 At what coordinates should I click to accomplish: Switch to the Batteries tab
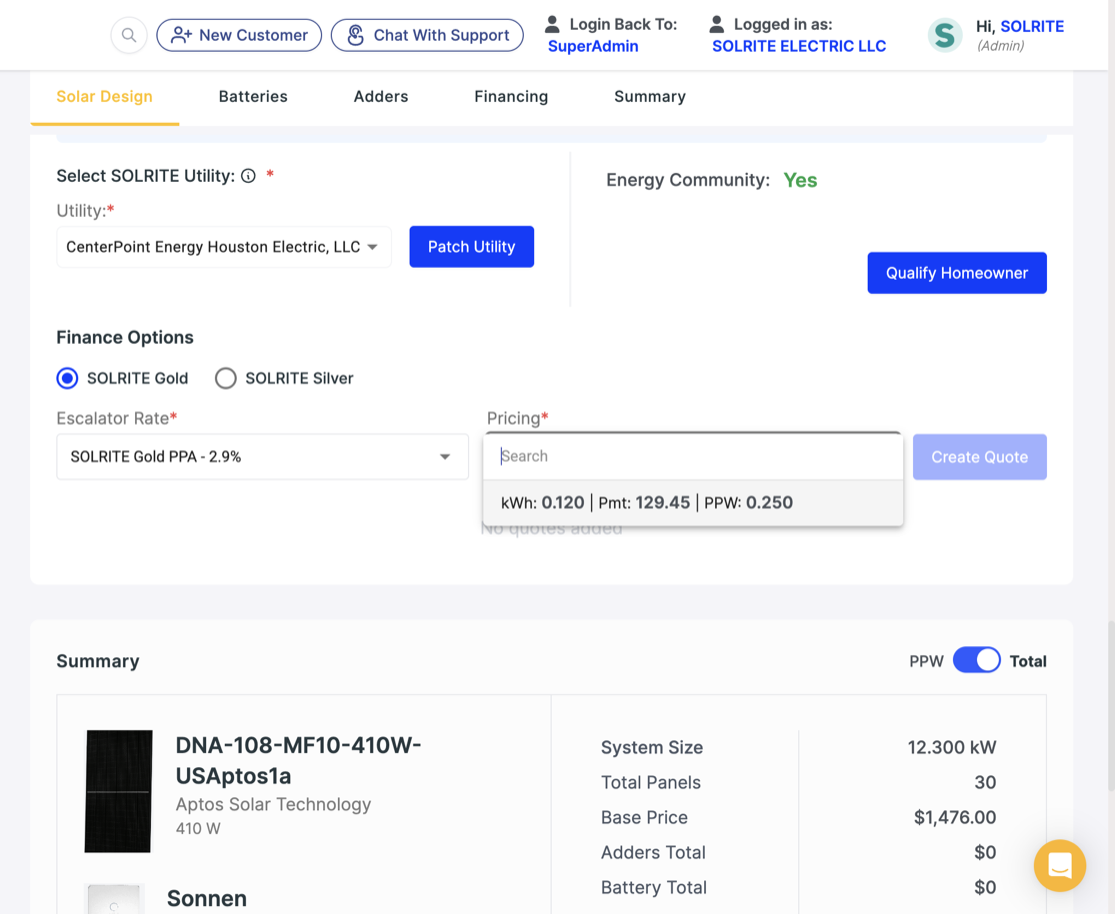pyautogui.click(x=253, y=97)
